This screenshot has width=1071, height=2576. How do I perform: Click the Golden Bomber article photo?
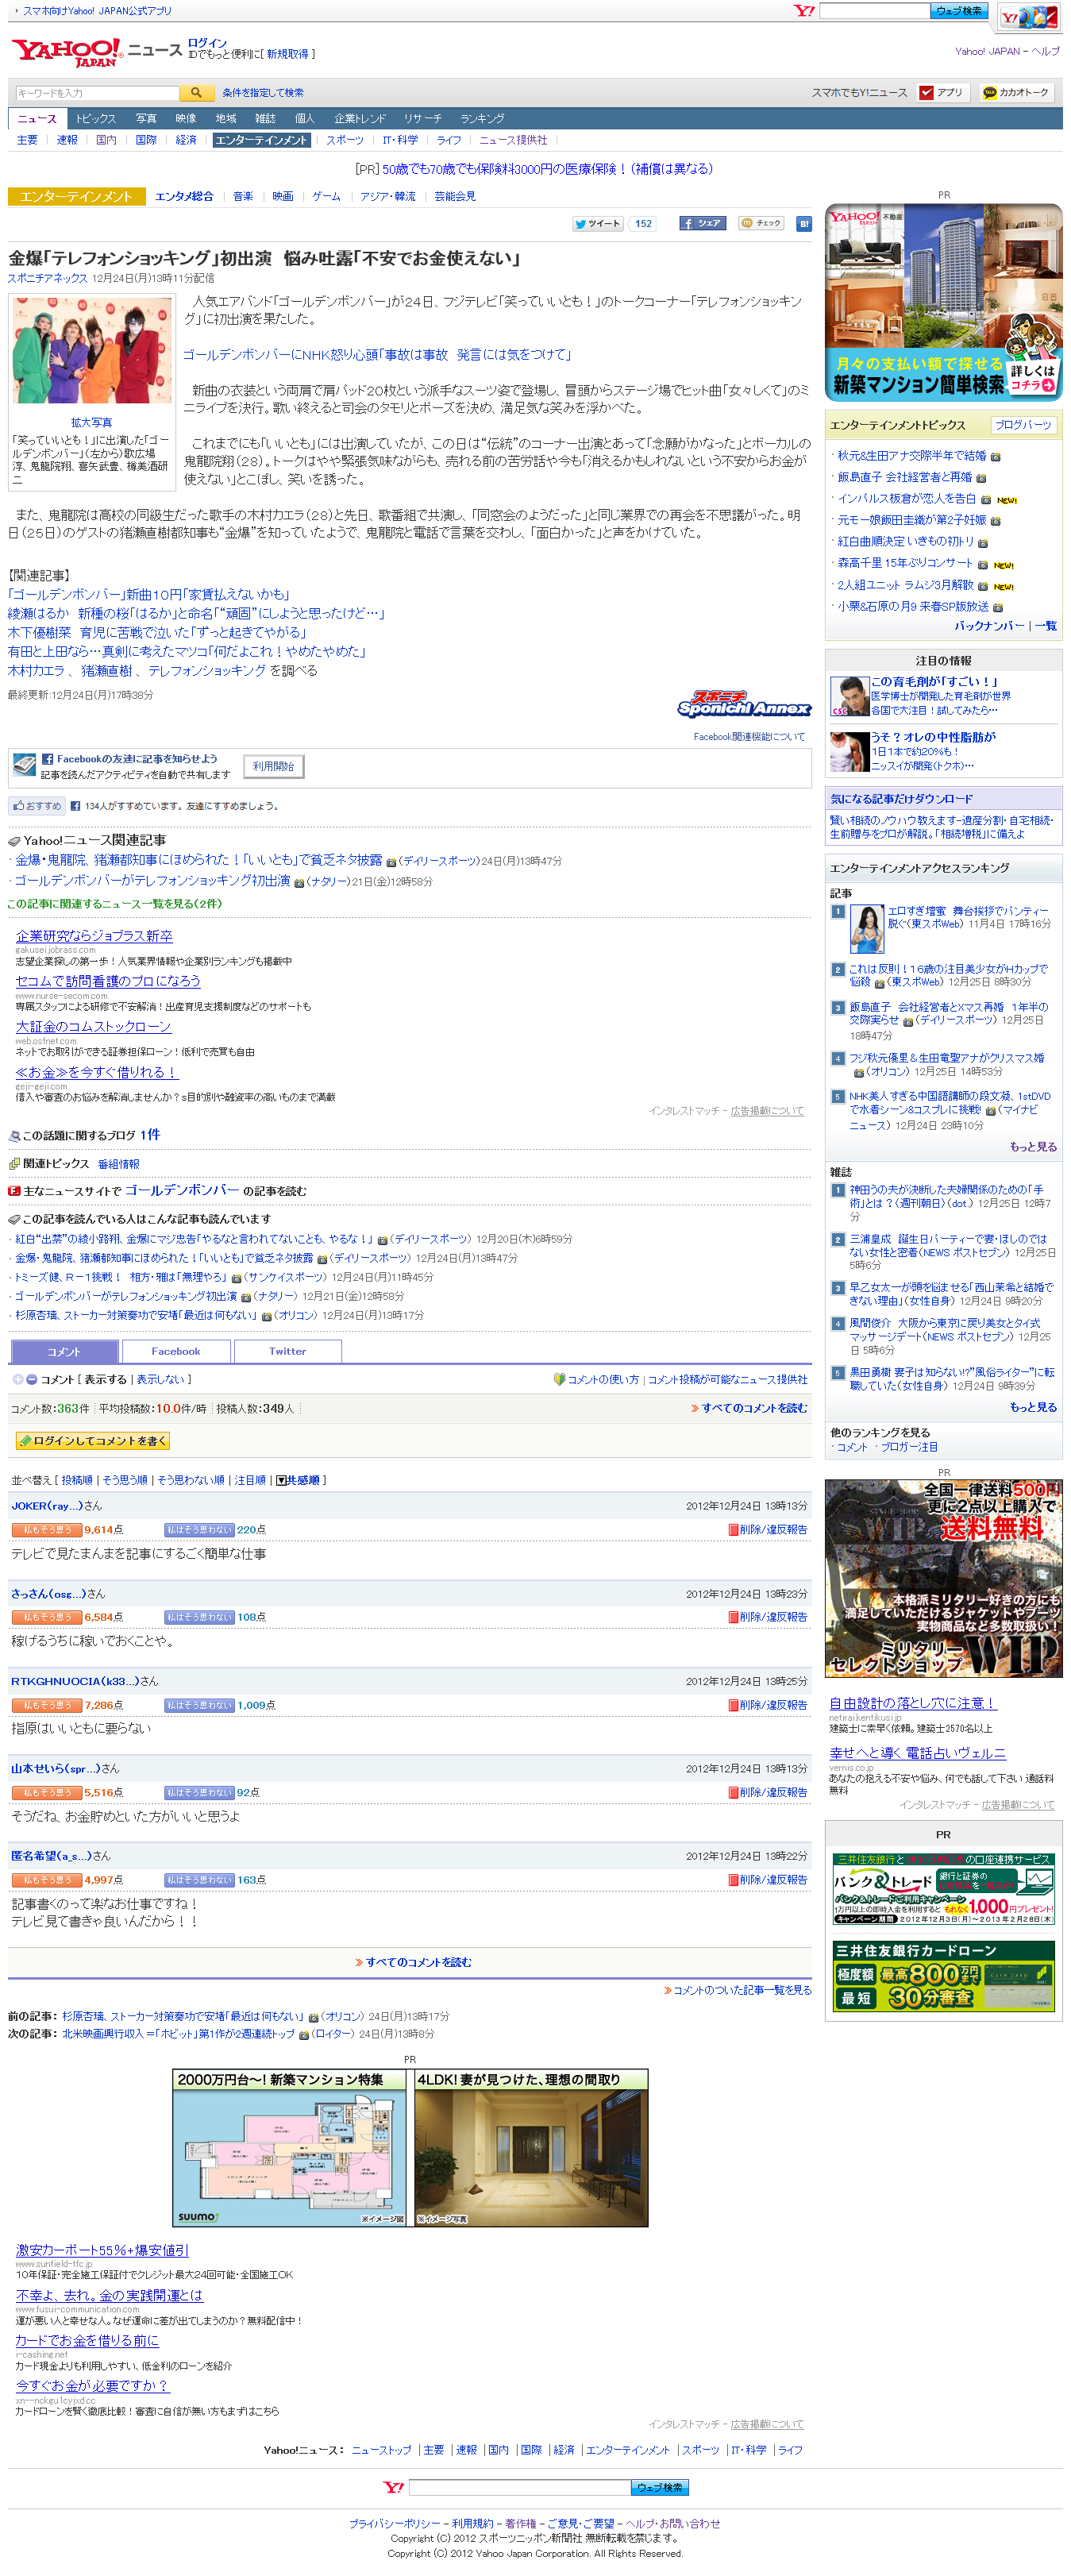[x=91, y=351]
